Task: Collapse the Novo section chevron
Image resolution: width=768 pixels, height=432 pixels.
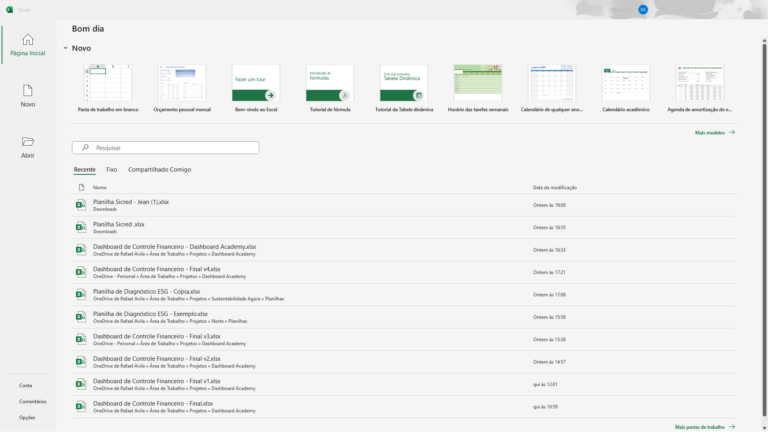Action: pyautogui.click(x=65, y=48)
